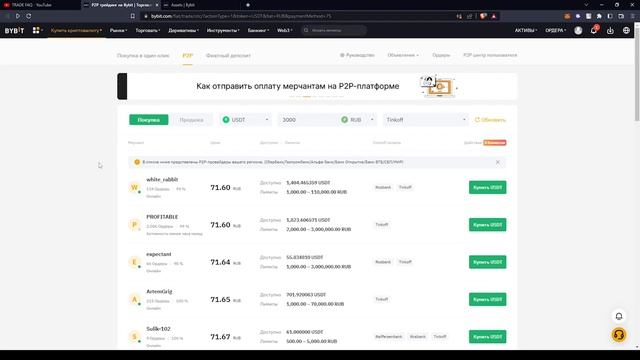Open the Руководство guide link
The height and width of the screenshot is (360, 640).
(357, 55)
